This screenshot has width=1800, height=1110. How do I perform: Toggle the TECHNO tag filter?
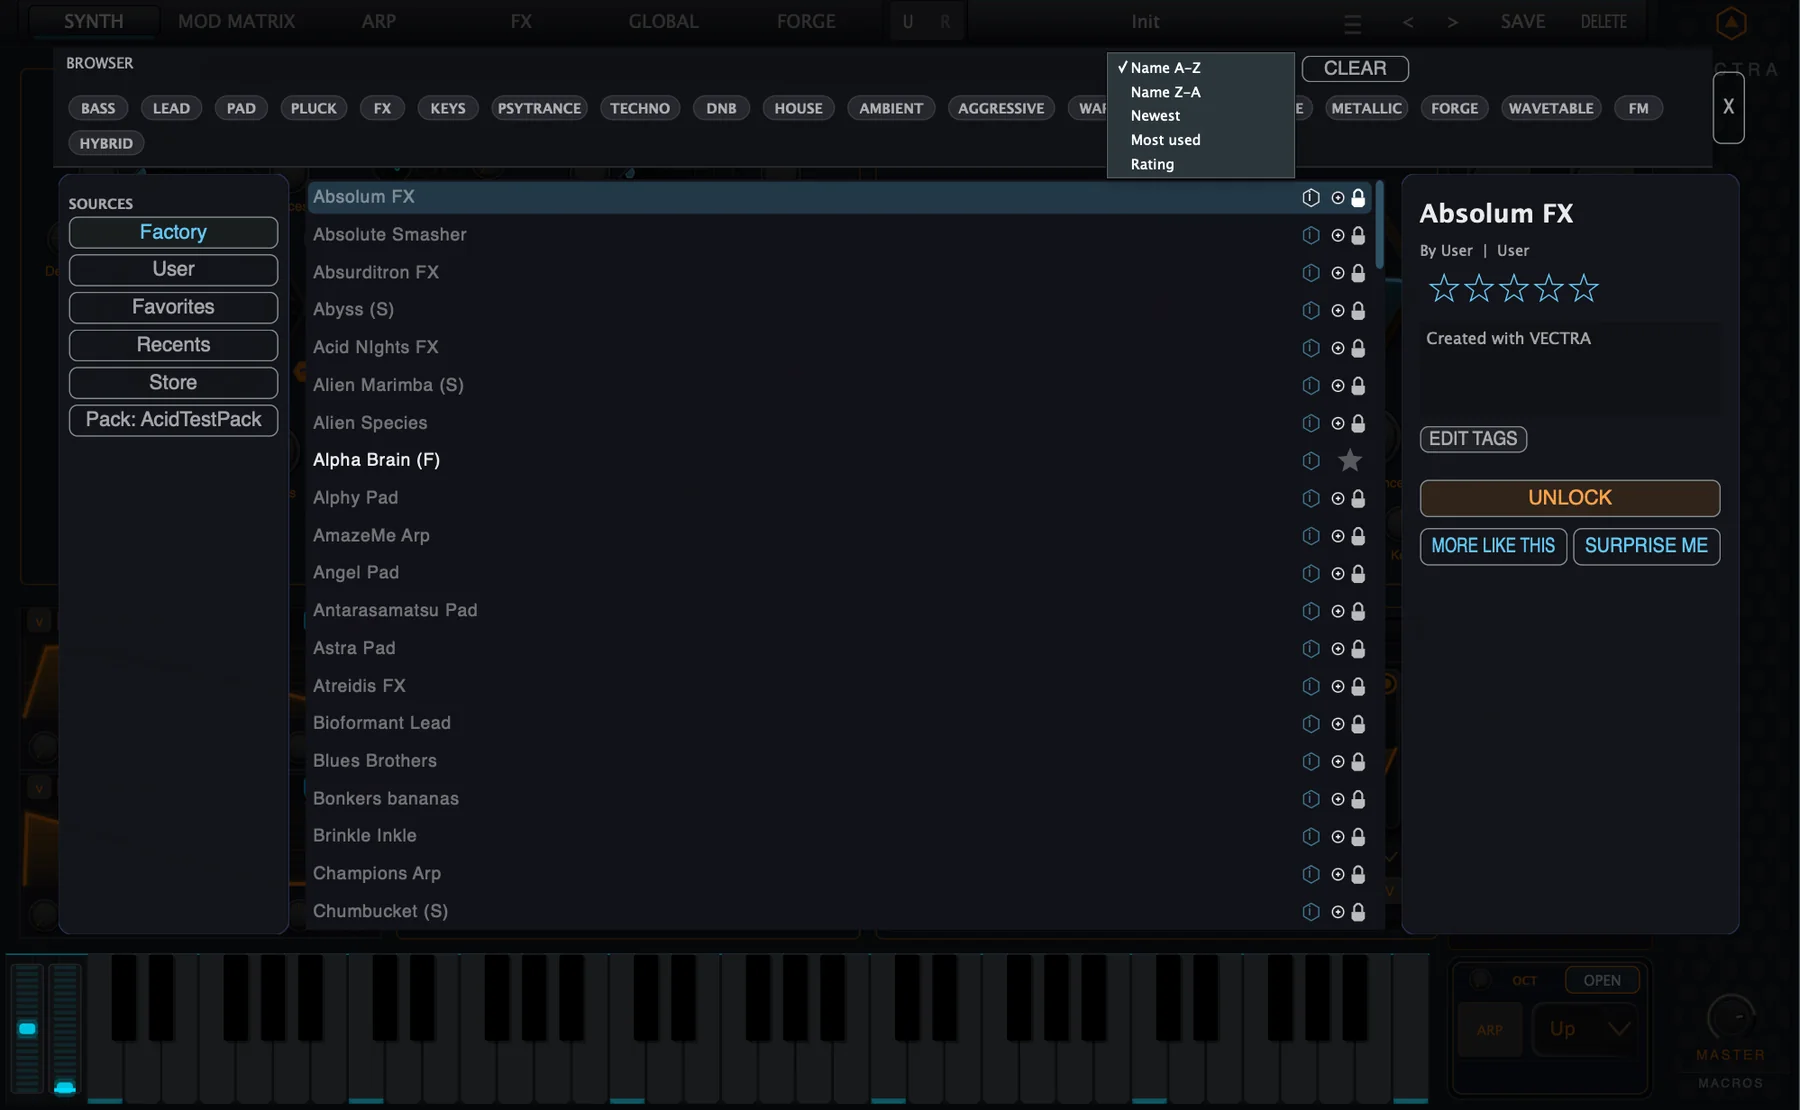pyautogui.click(x=640, y=108)
